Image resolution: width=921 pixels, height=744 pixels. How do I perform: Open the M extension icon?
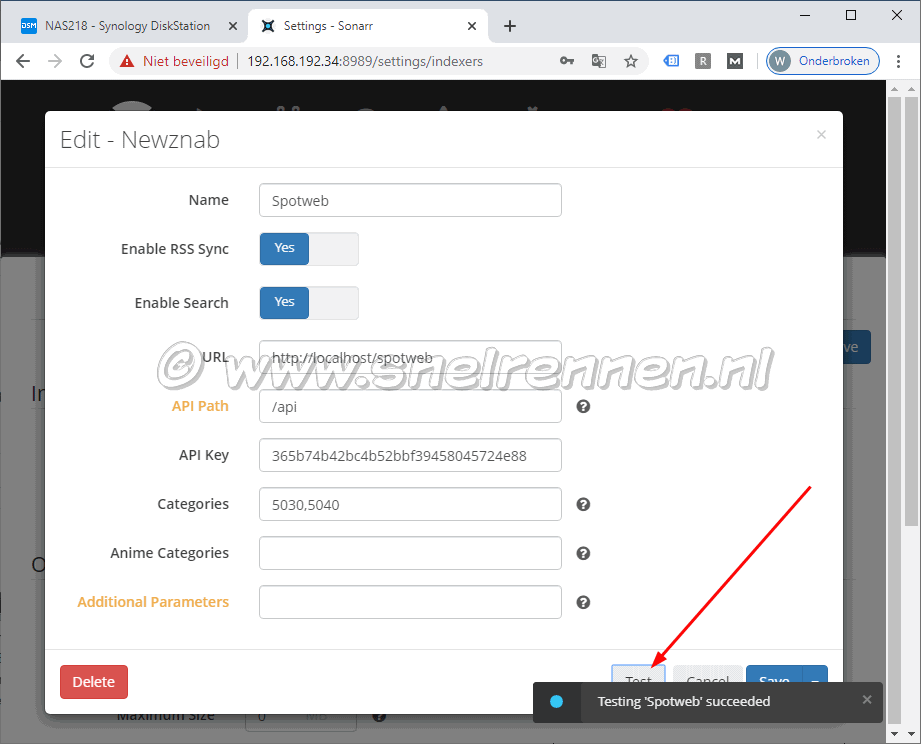coord(735,60)
